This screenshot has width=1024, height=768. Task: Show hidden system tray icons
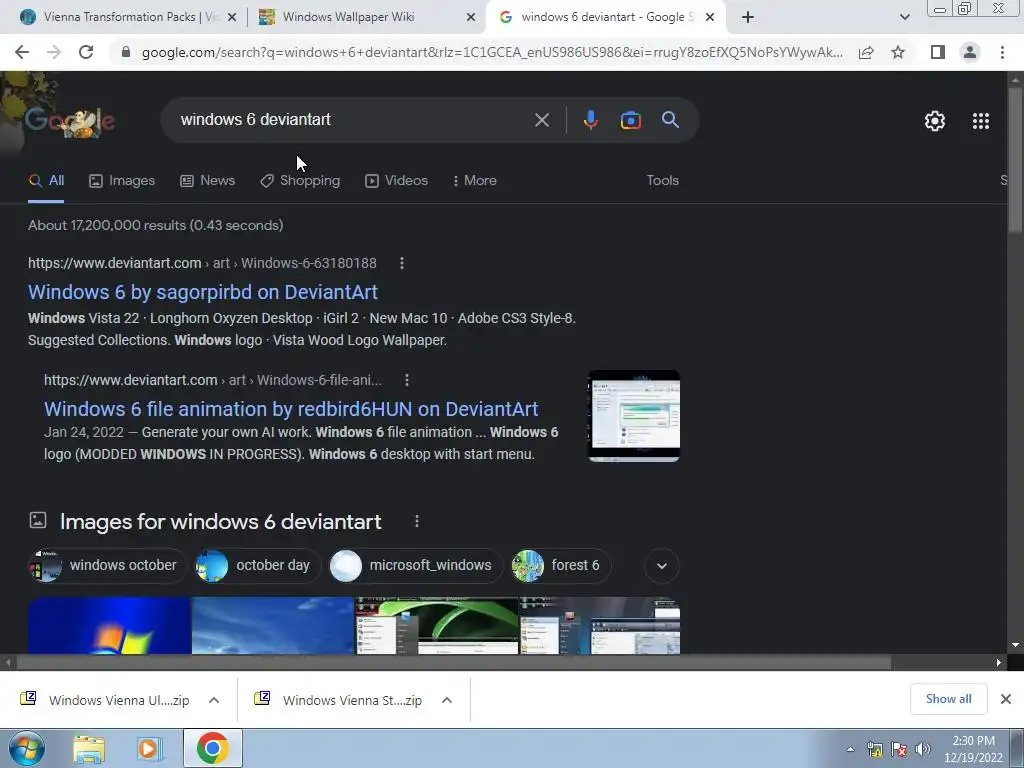850,749
